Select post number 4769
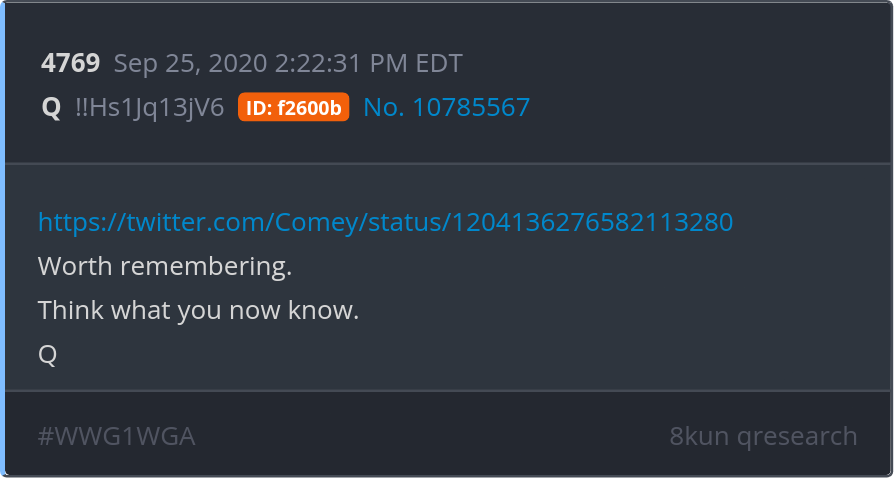 pos(71,63)
